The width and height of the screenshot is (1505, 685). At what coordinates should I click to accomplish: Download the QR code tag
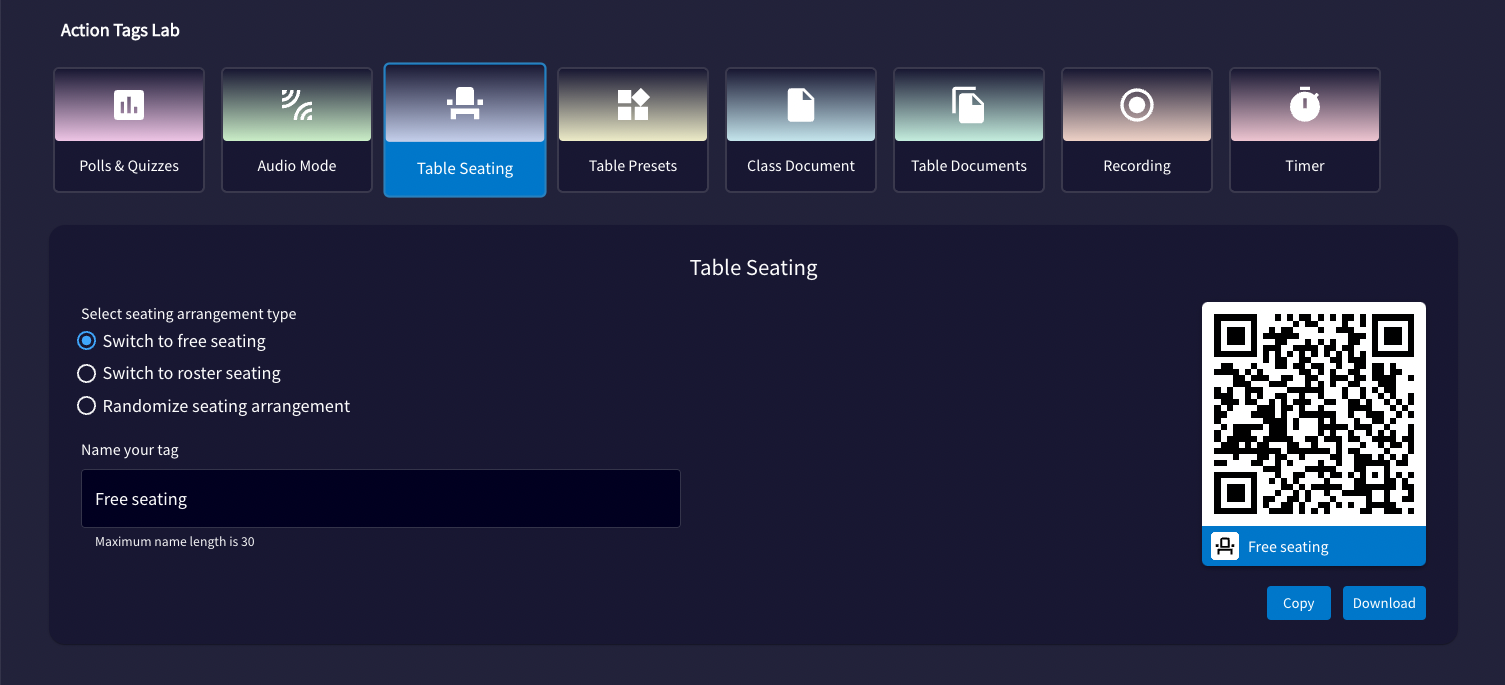pos(1384,603)
